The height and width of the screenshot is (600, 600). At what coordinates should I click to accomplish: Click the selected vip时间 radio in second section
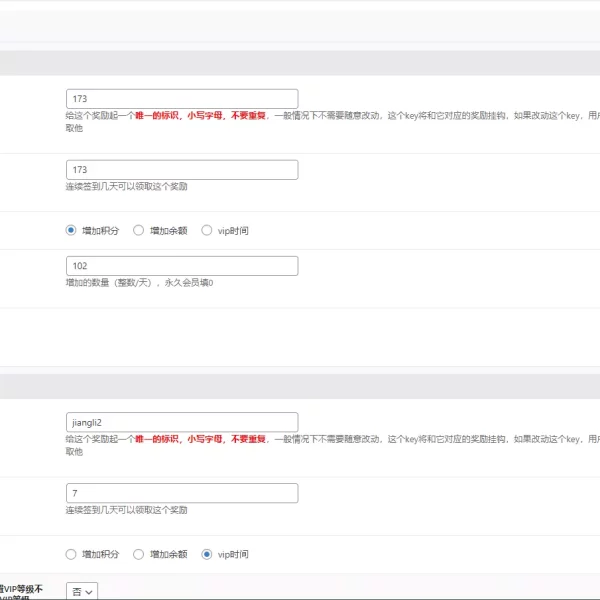(207, 554)
